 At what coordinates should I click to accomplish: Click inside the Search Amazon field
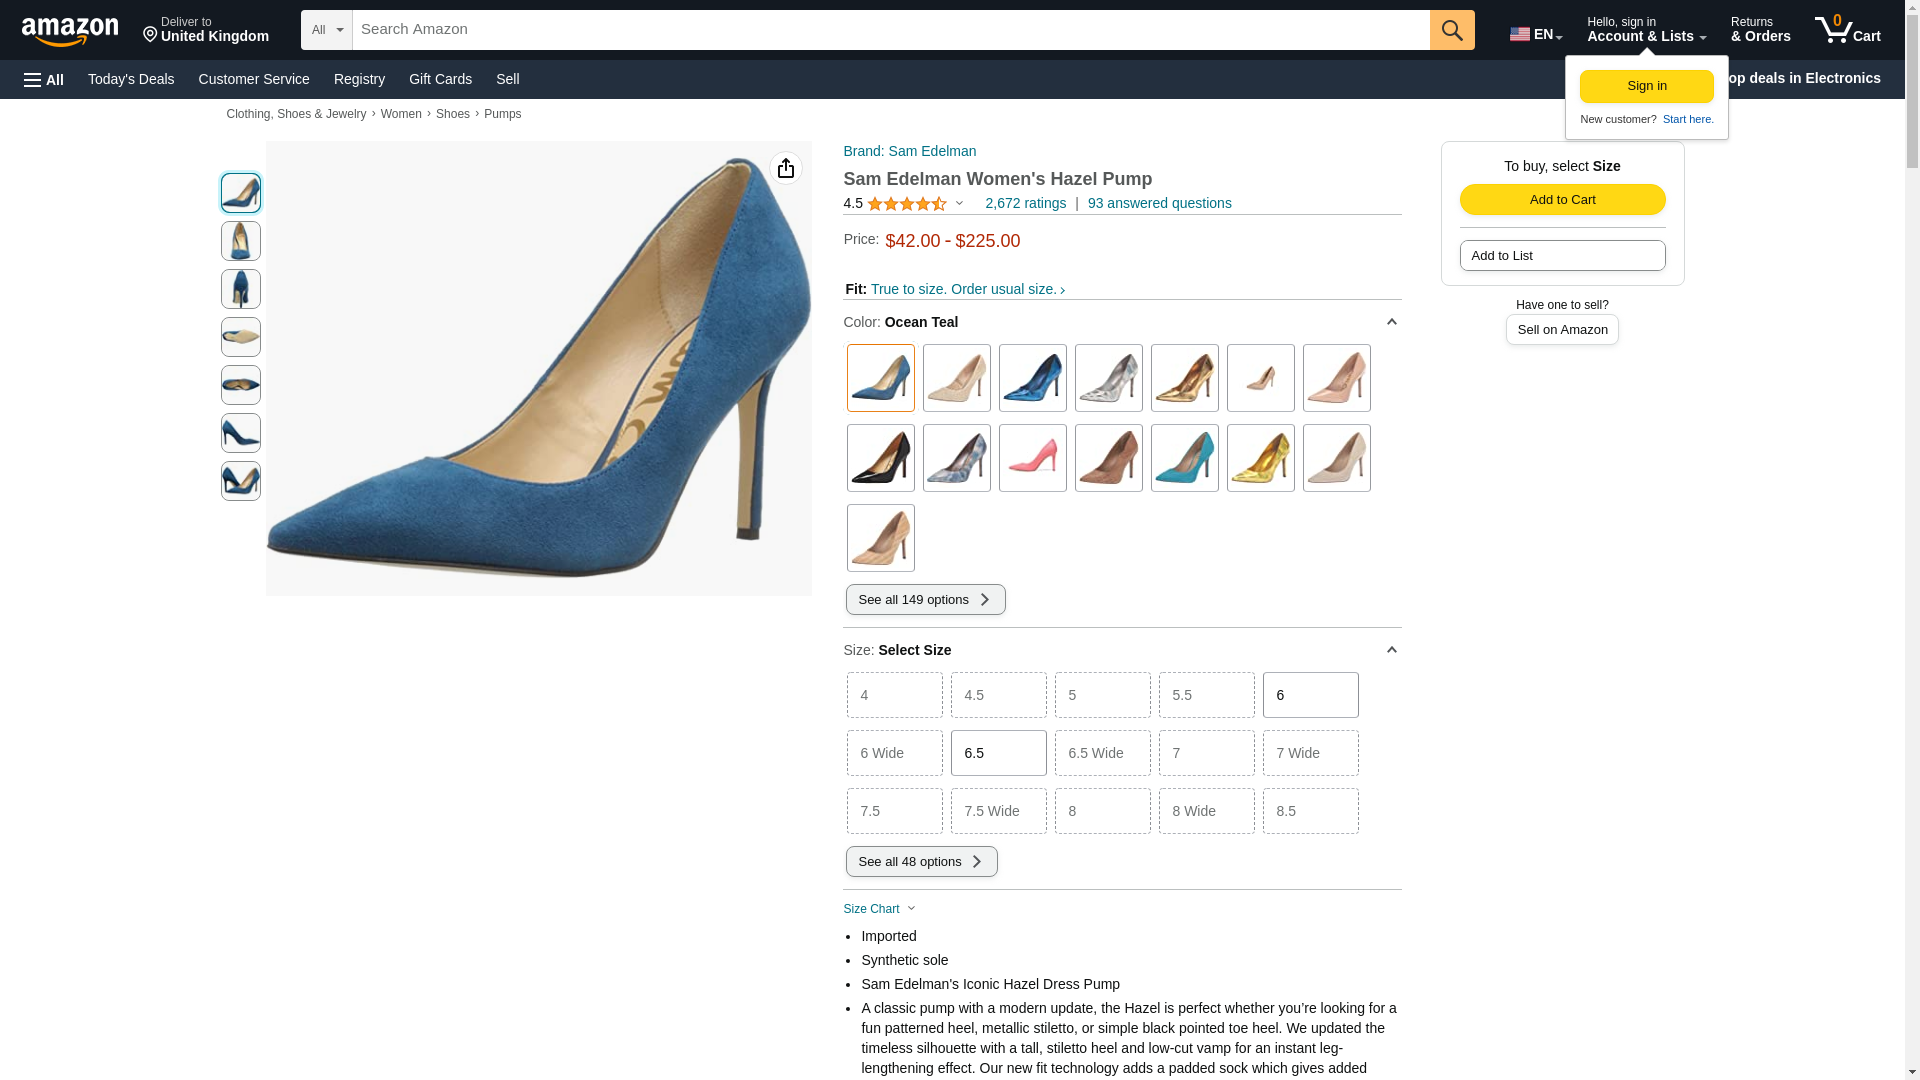pyautogui.click(x=891, y=30)
